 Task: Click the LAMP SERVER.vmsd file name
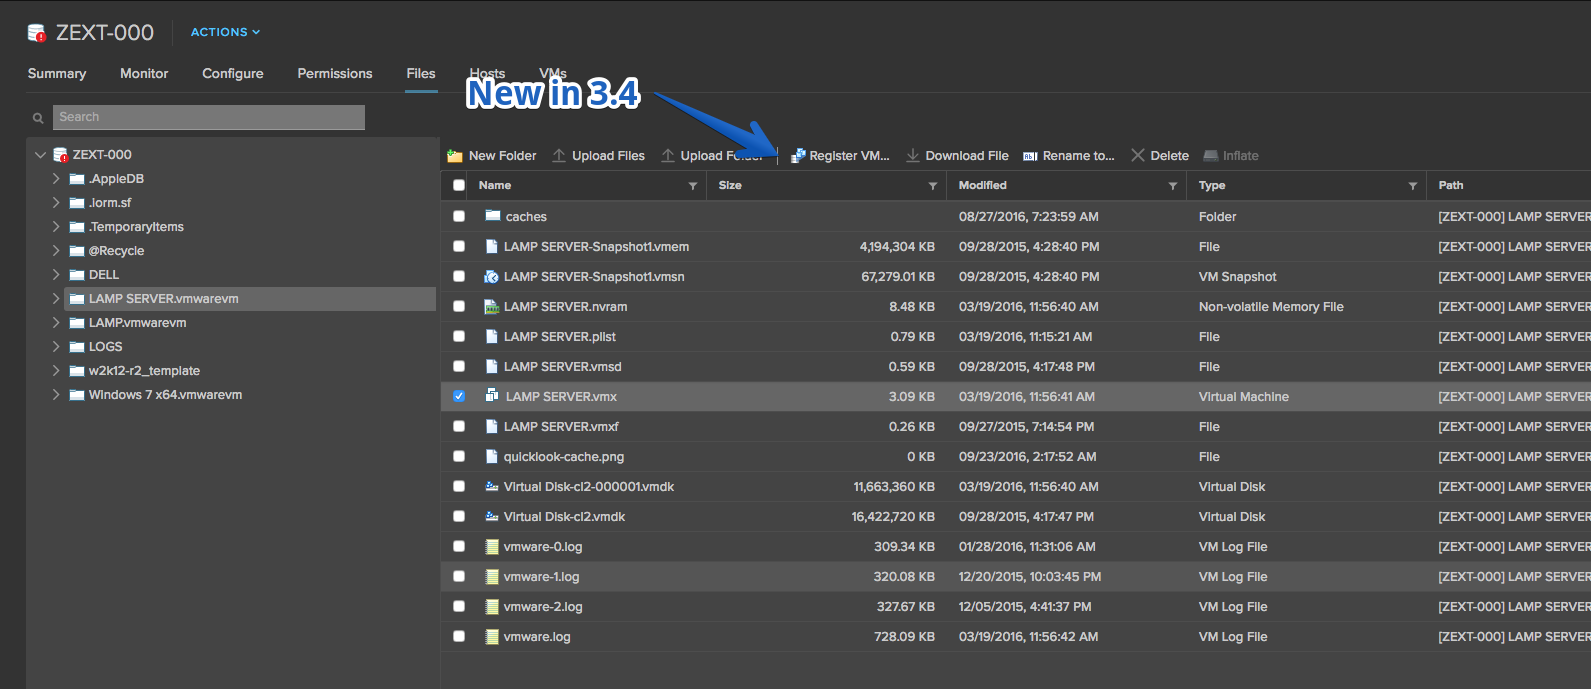pyautogui.click(x=563, y=367)
